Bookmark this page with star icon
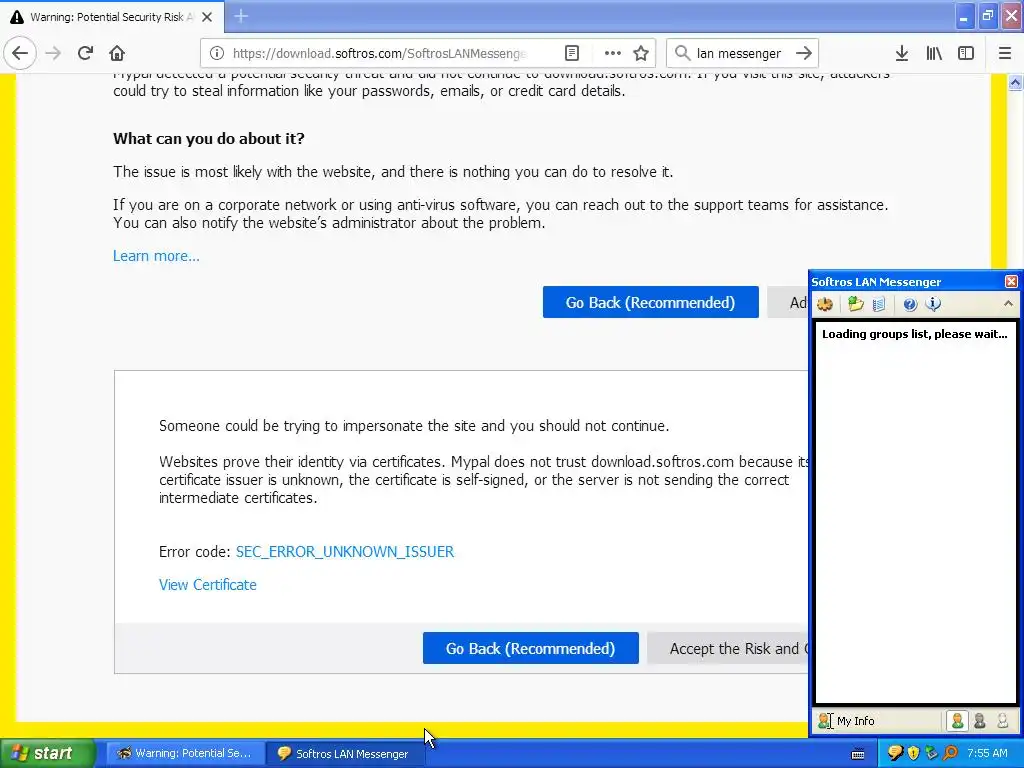The height and width of the screenshot is (768, 1024). point(641,53)
